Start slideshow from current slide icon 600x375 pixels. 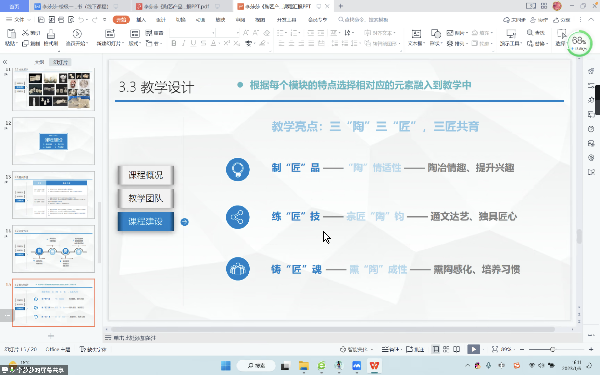(77, 34)
